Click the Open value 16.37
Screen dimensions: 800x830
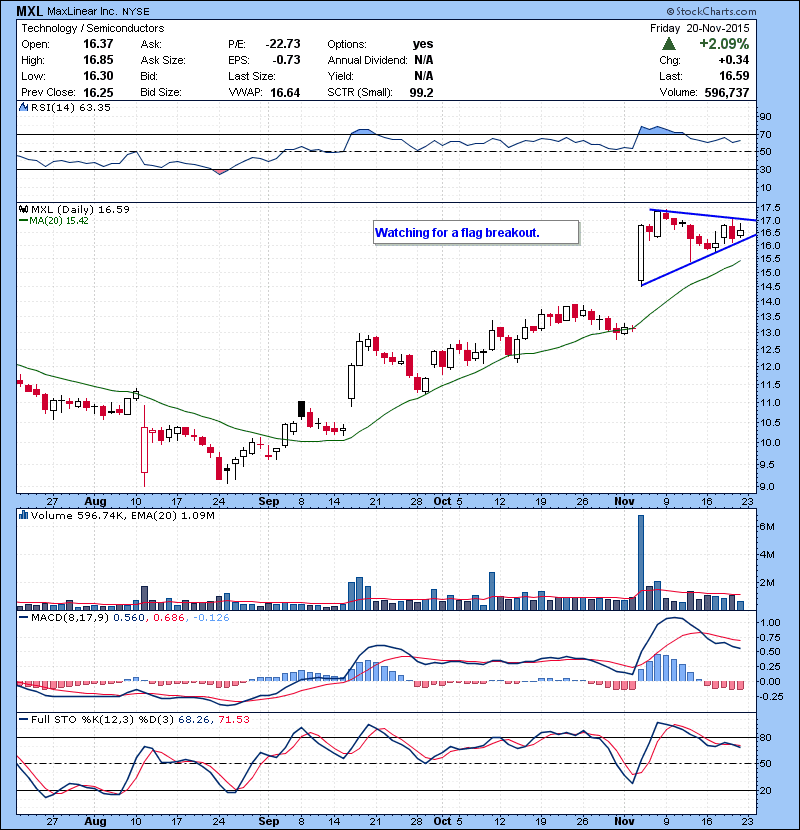(98, 44)
